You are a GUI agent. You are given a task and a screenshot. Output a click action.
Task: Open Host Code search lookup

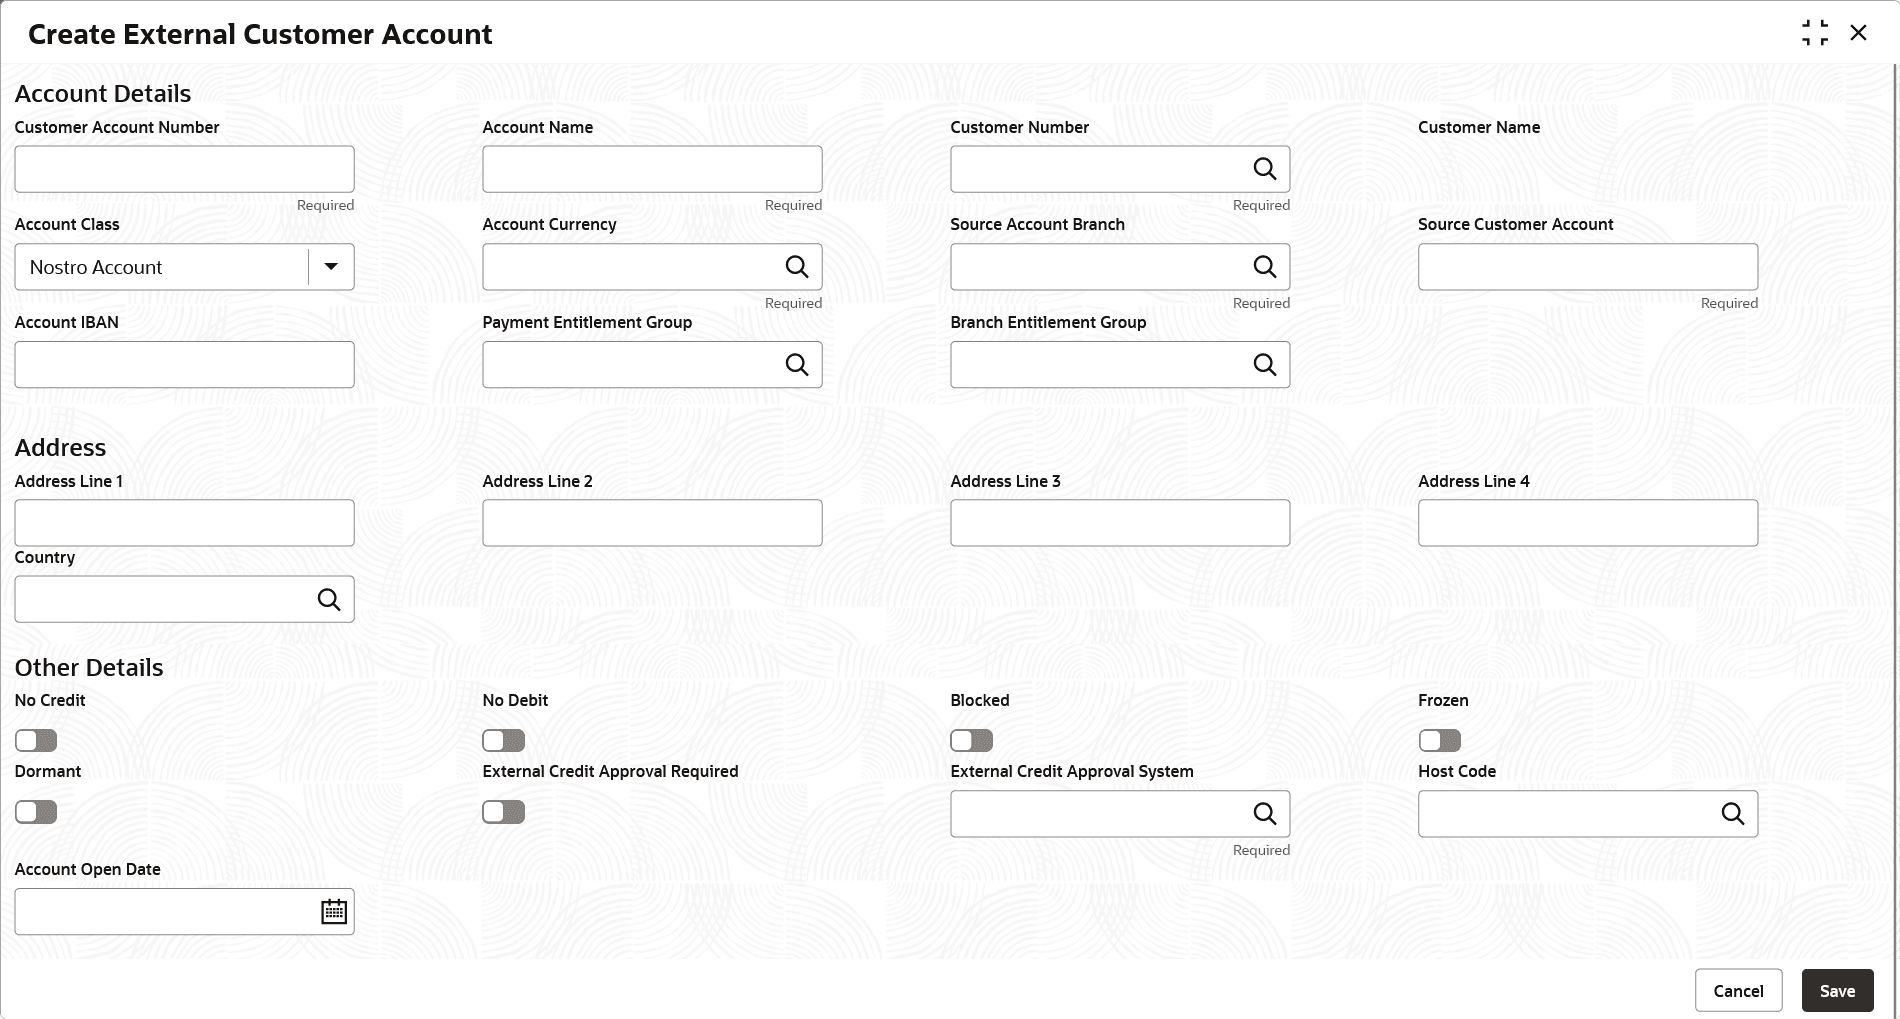pyautogui.click(x=1732, y=814)
